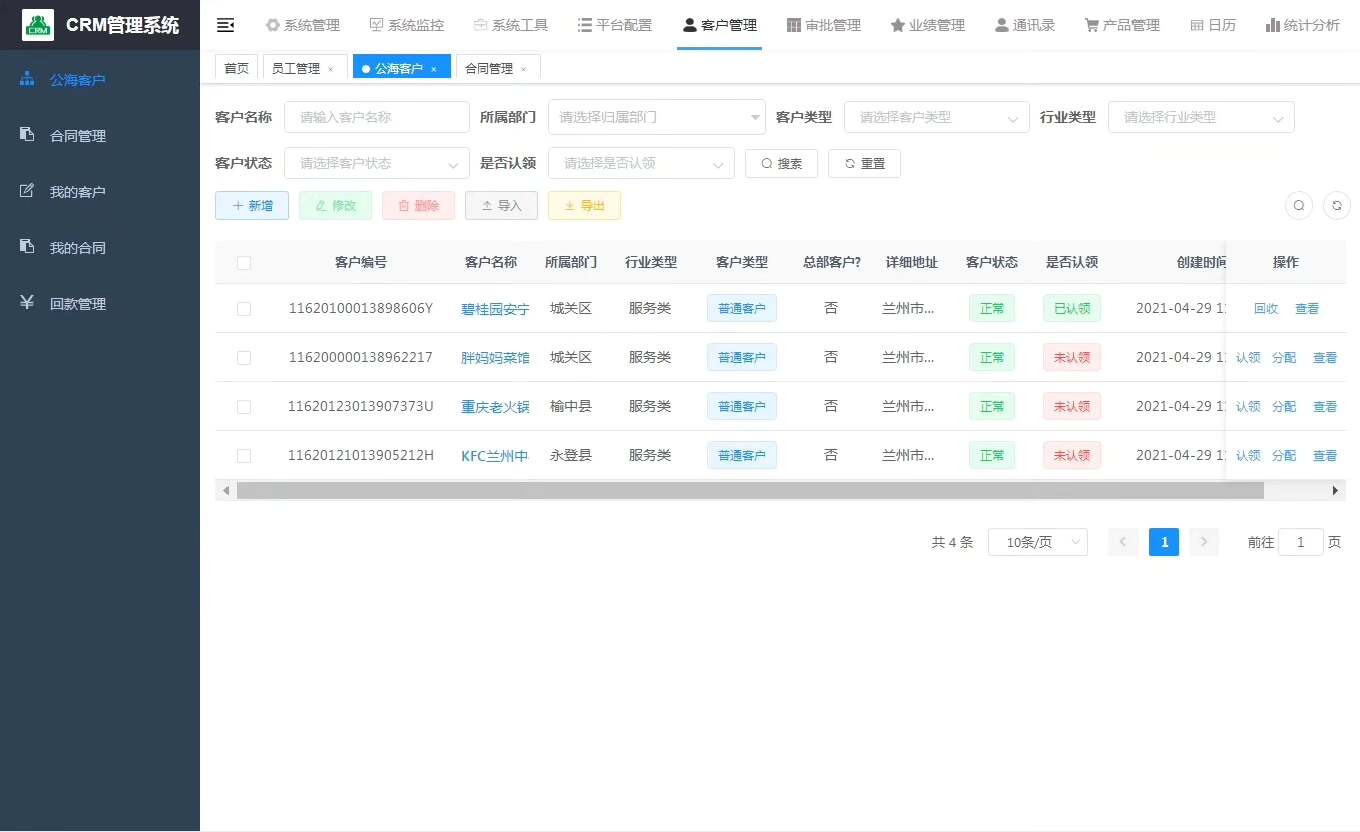Switch to the 统计分析 top menu
1360x832 pixels.
click(x=1302, y=25)
